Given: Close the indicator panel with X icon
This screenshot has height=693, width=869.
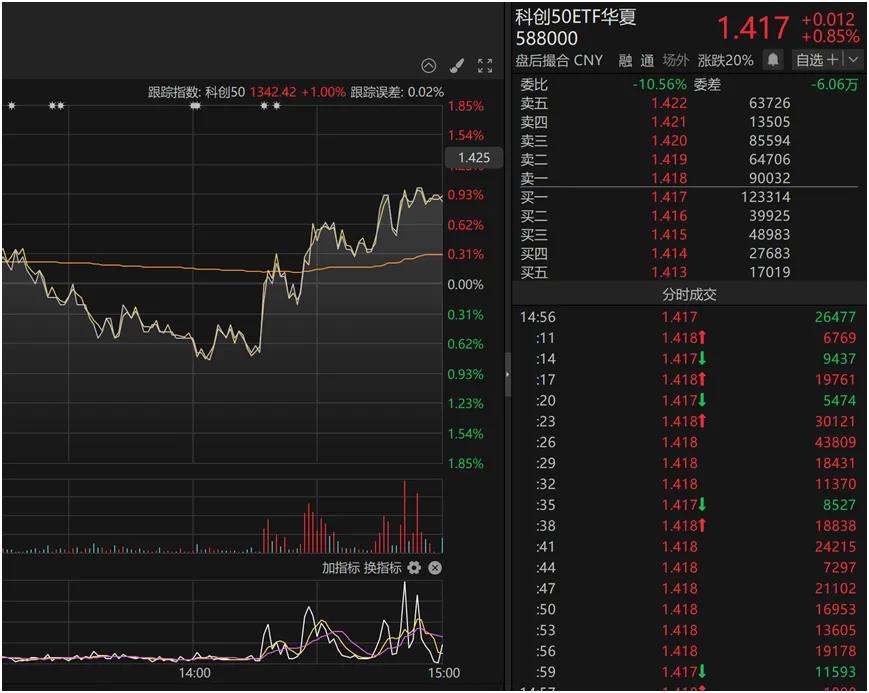Looking at the screenshot, I should (x=435, y=568).
